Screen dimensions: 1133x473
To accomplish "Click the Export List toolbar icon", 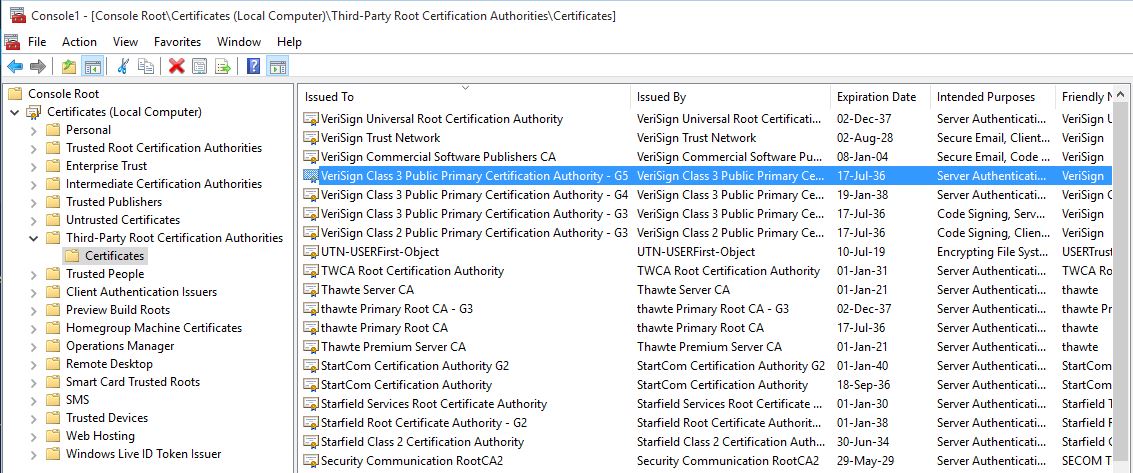I will (x=223, y=66).
